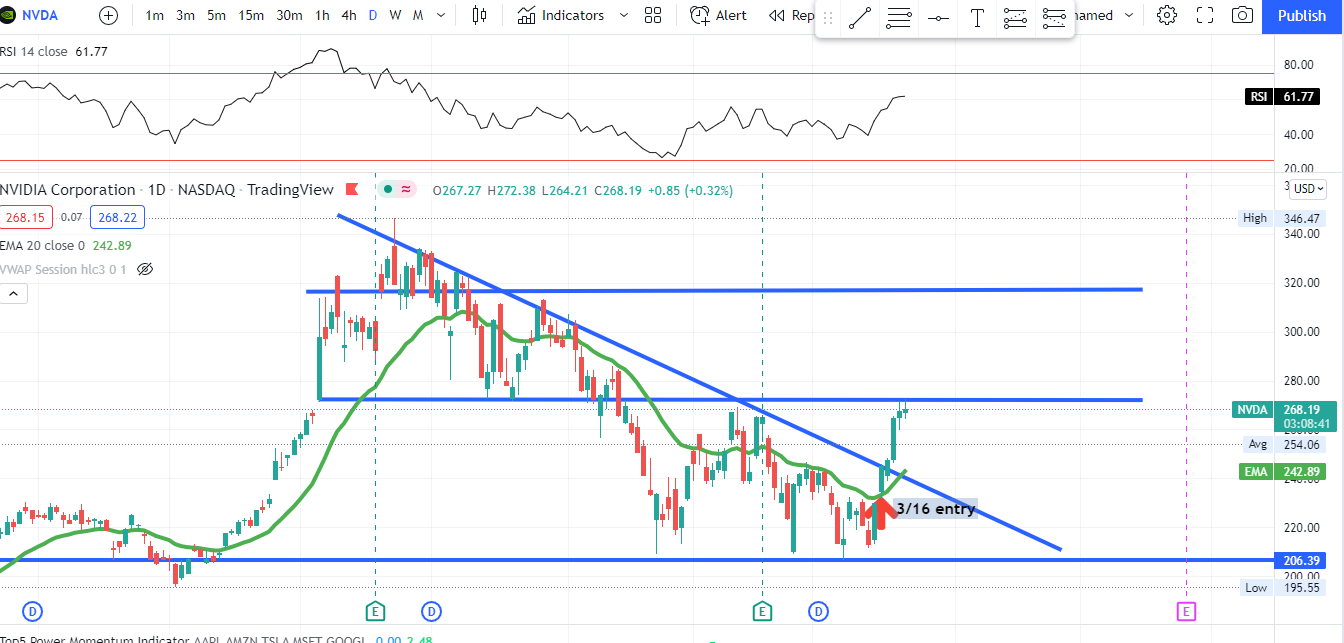
Task: Click the second green earnings E marker
Action: pyautogui.click(x=762, y=611)
